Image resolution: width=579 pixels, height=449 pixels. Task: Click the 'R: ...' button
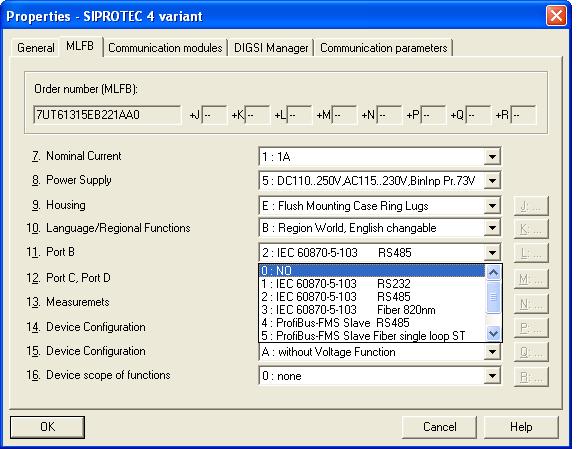(531, 377)
